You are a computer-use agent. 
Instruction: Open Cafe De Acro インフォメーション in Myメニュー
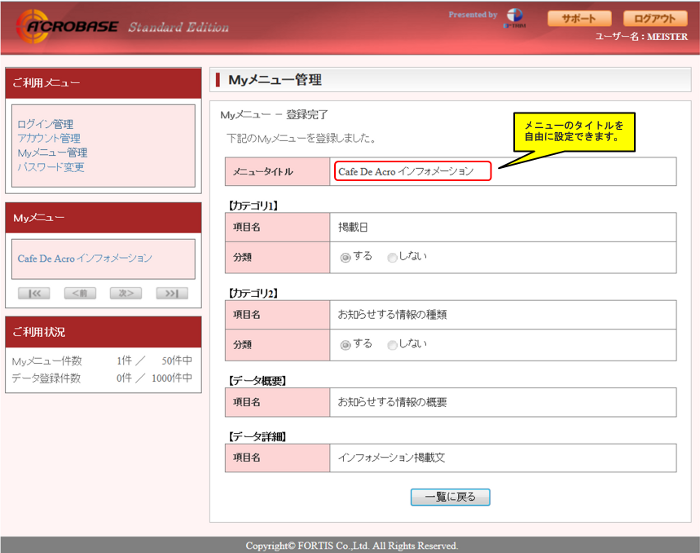(85, 258)
